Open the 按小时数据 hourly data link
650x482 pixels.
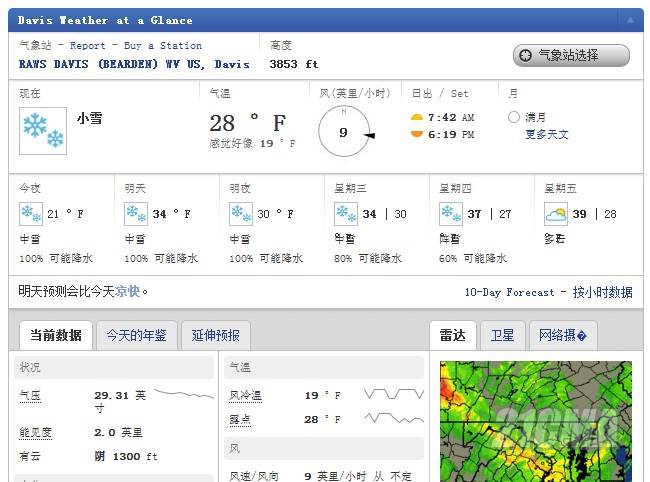click(x=602, y=292)
